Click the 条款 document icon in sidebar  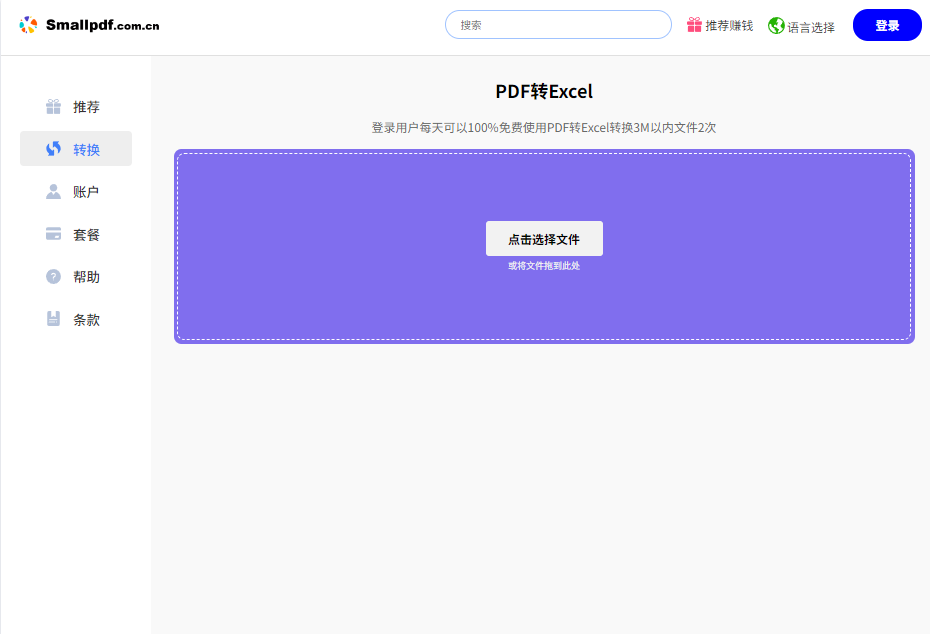(x=54, y=319)
